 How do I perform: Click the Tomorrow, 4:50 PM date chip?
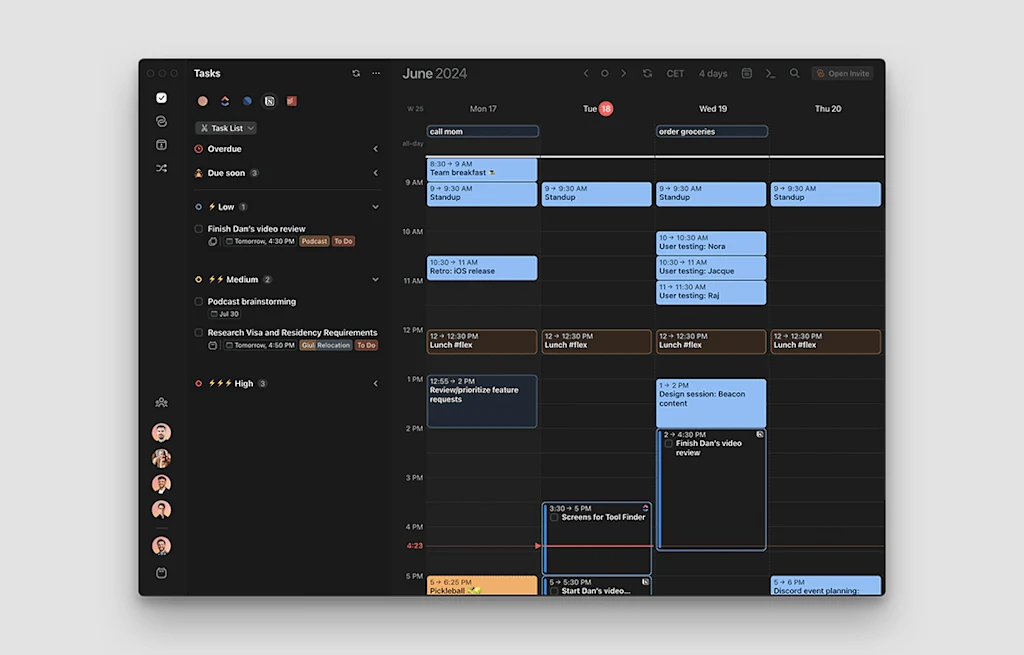261,345
